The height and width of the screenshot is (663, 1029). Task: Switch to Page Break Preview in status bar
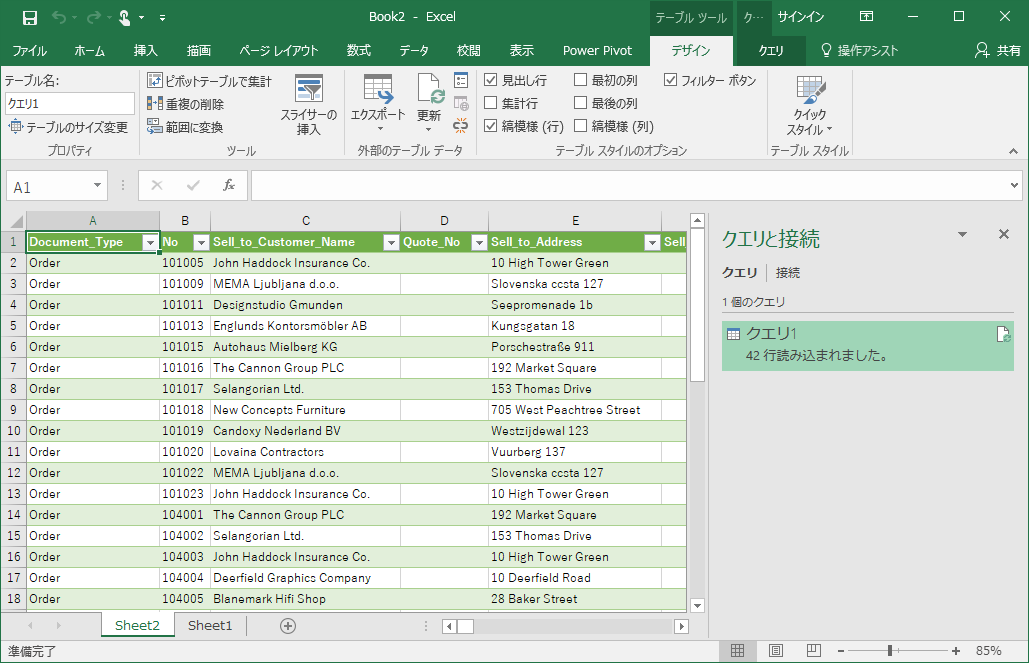coord(813,650)
